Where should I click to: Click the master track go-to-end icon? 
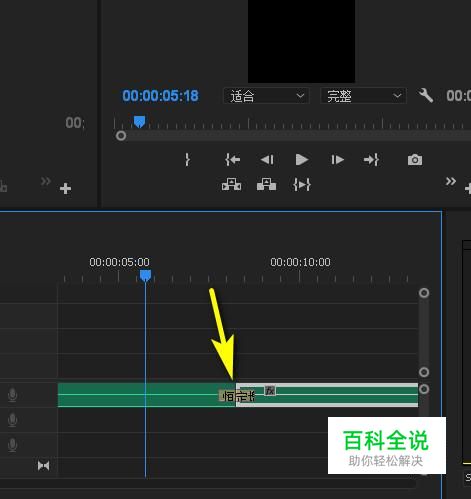43,465
